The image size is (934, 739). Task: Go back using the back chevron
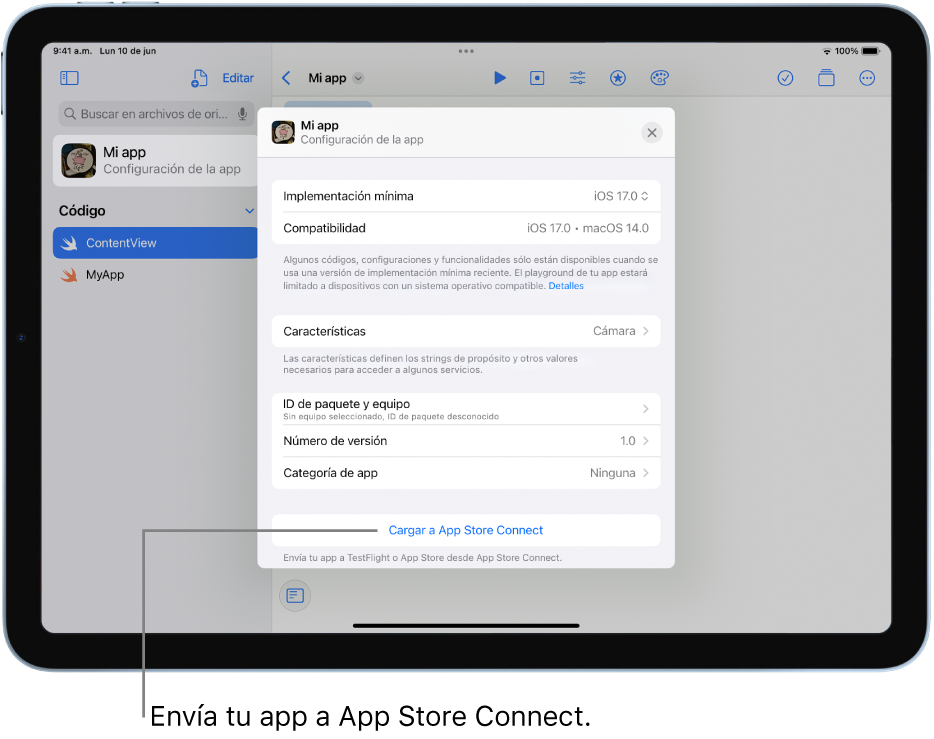[287, 78]
